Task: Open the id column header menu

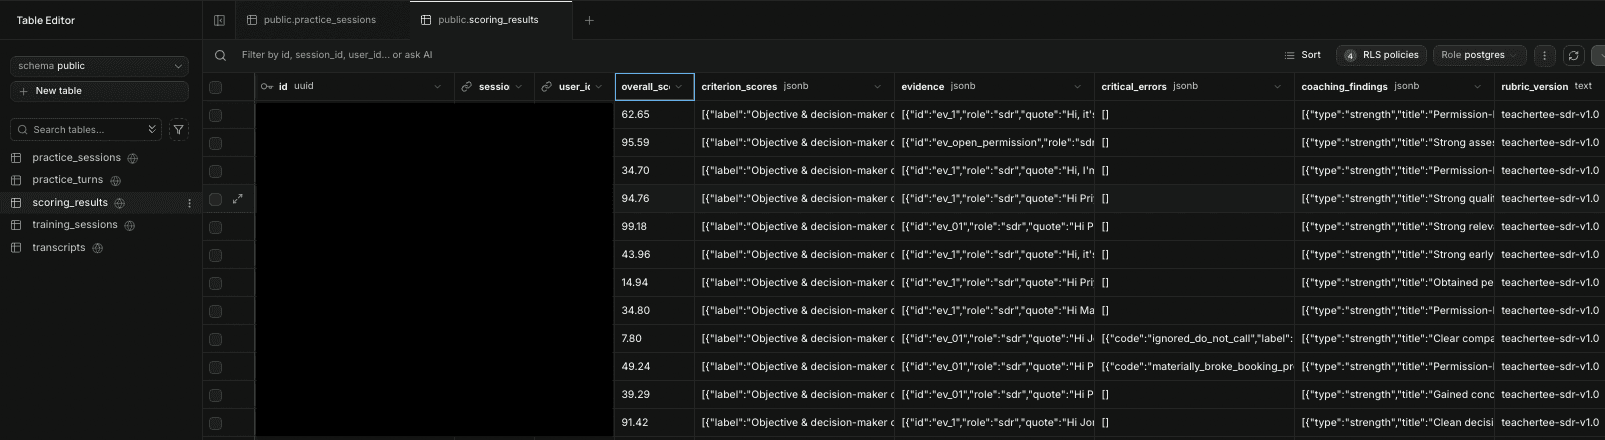Action: (437, 87)
